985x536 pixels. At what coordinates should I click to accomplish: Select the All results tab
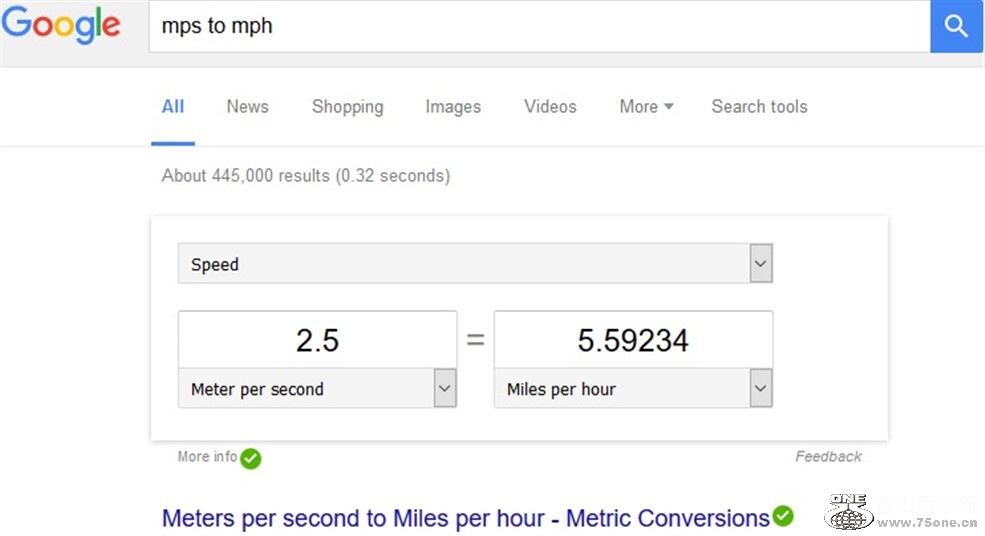tap(173, 107)
